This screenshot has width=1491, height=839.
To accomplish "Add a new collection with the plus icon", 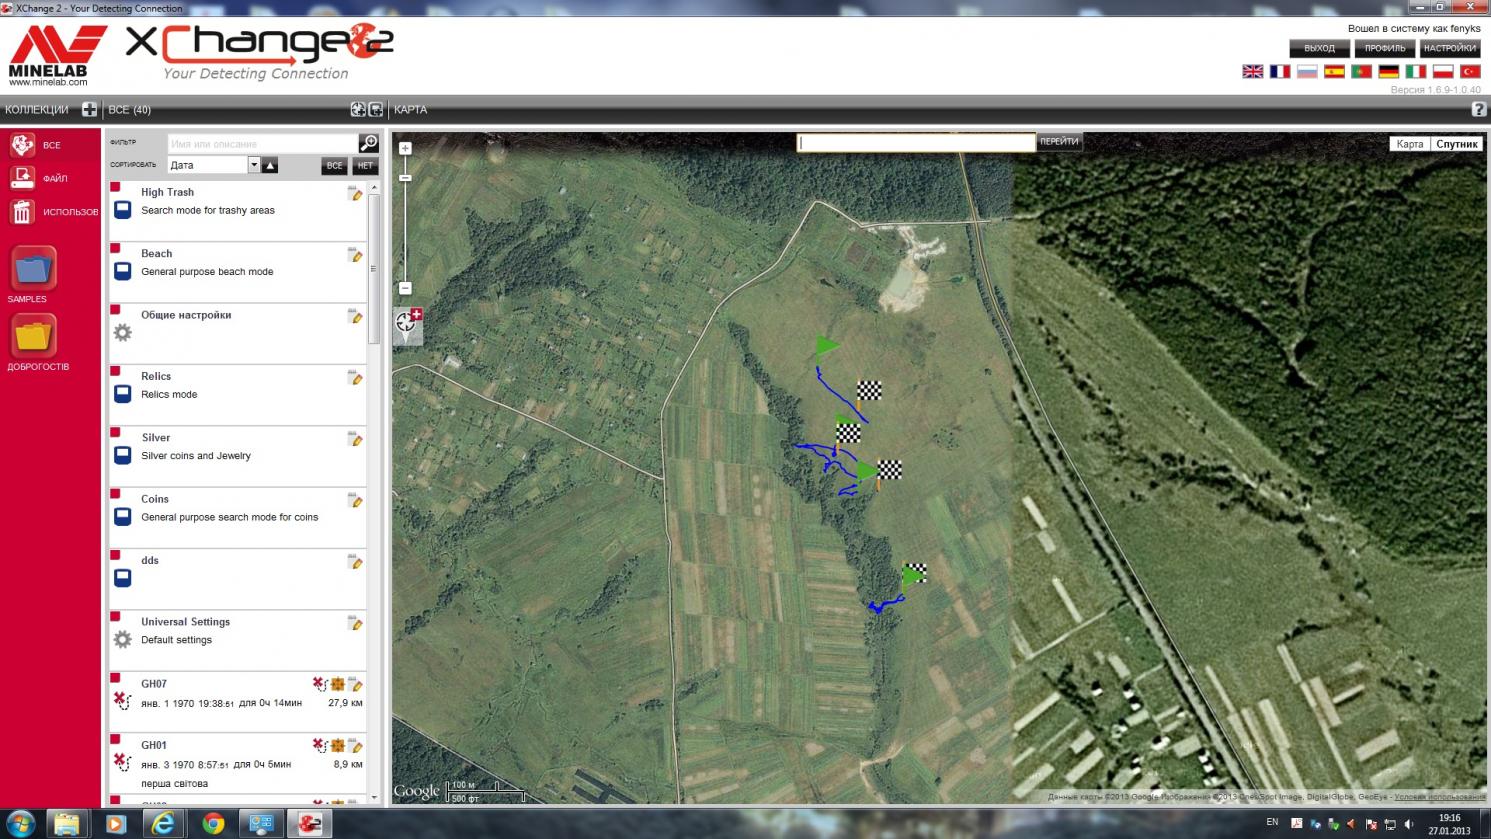I will (89, 109).
